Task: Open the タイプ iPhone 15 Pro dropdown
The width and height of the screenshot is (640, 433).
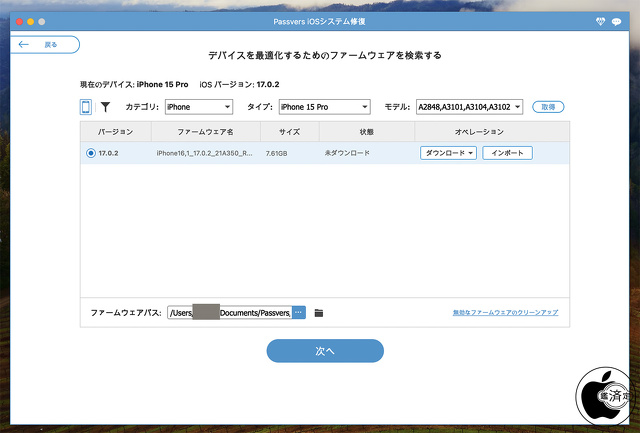Action: 324,107
